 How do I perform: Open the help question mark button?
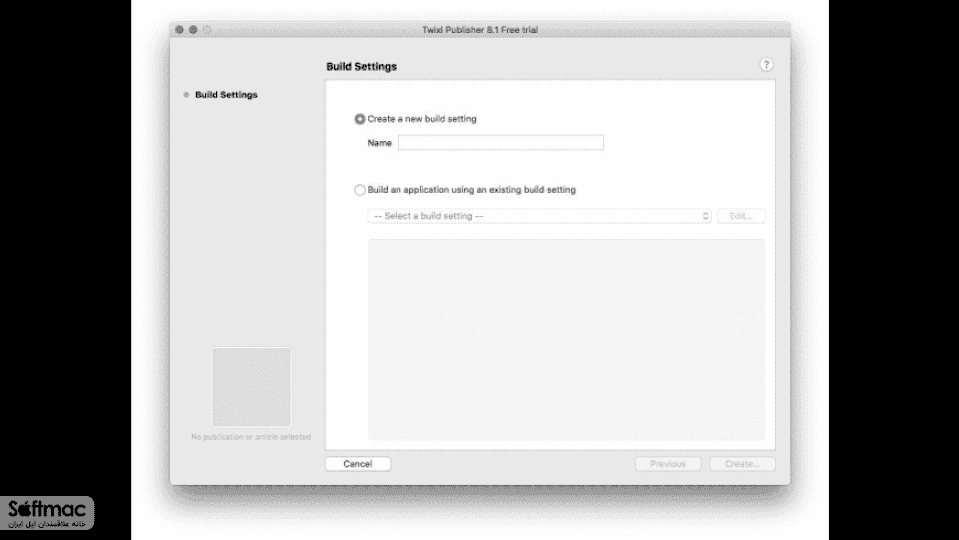click(x=766, y=65)
